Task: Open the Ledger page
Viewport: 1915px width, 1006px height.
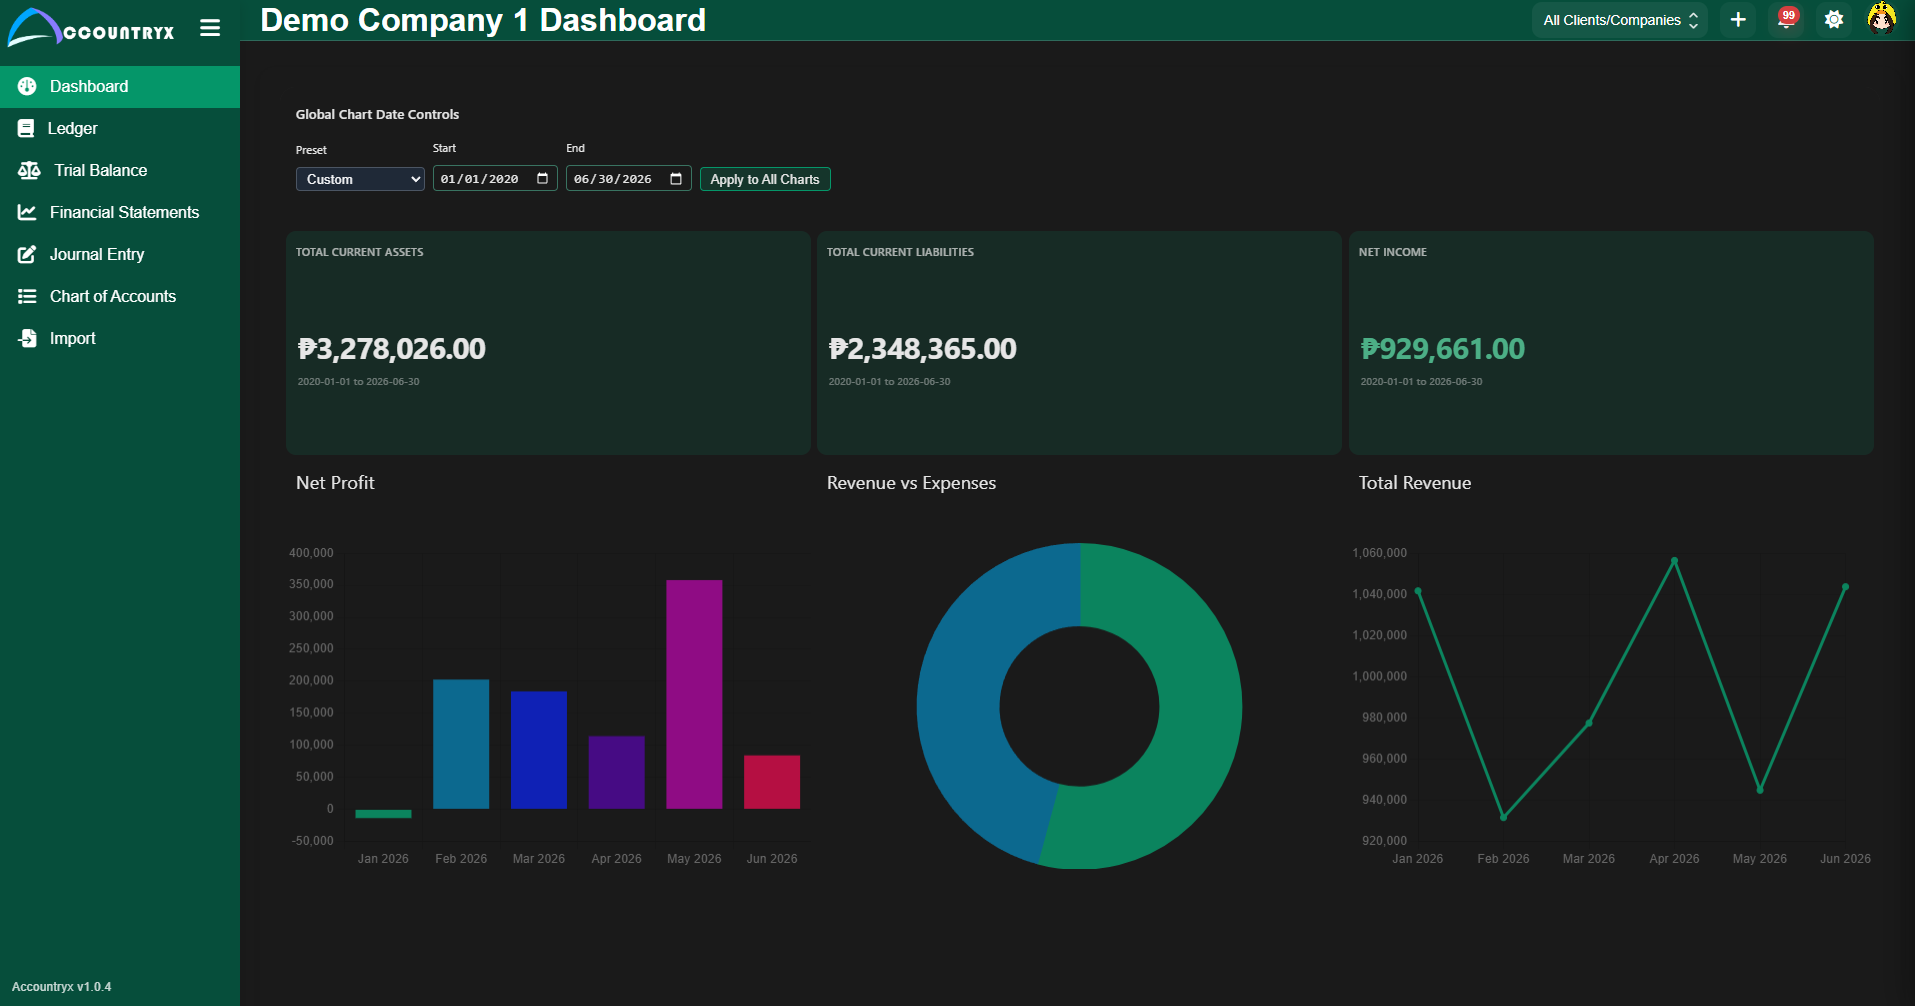Action: point(120,129)
